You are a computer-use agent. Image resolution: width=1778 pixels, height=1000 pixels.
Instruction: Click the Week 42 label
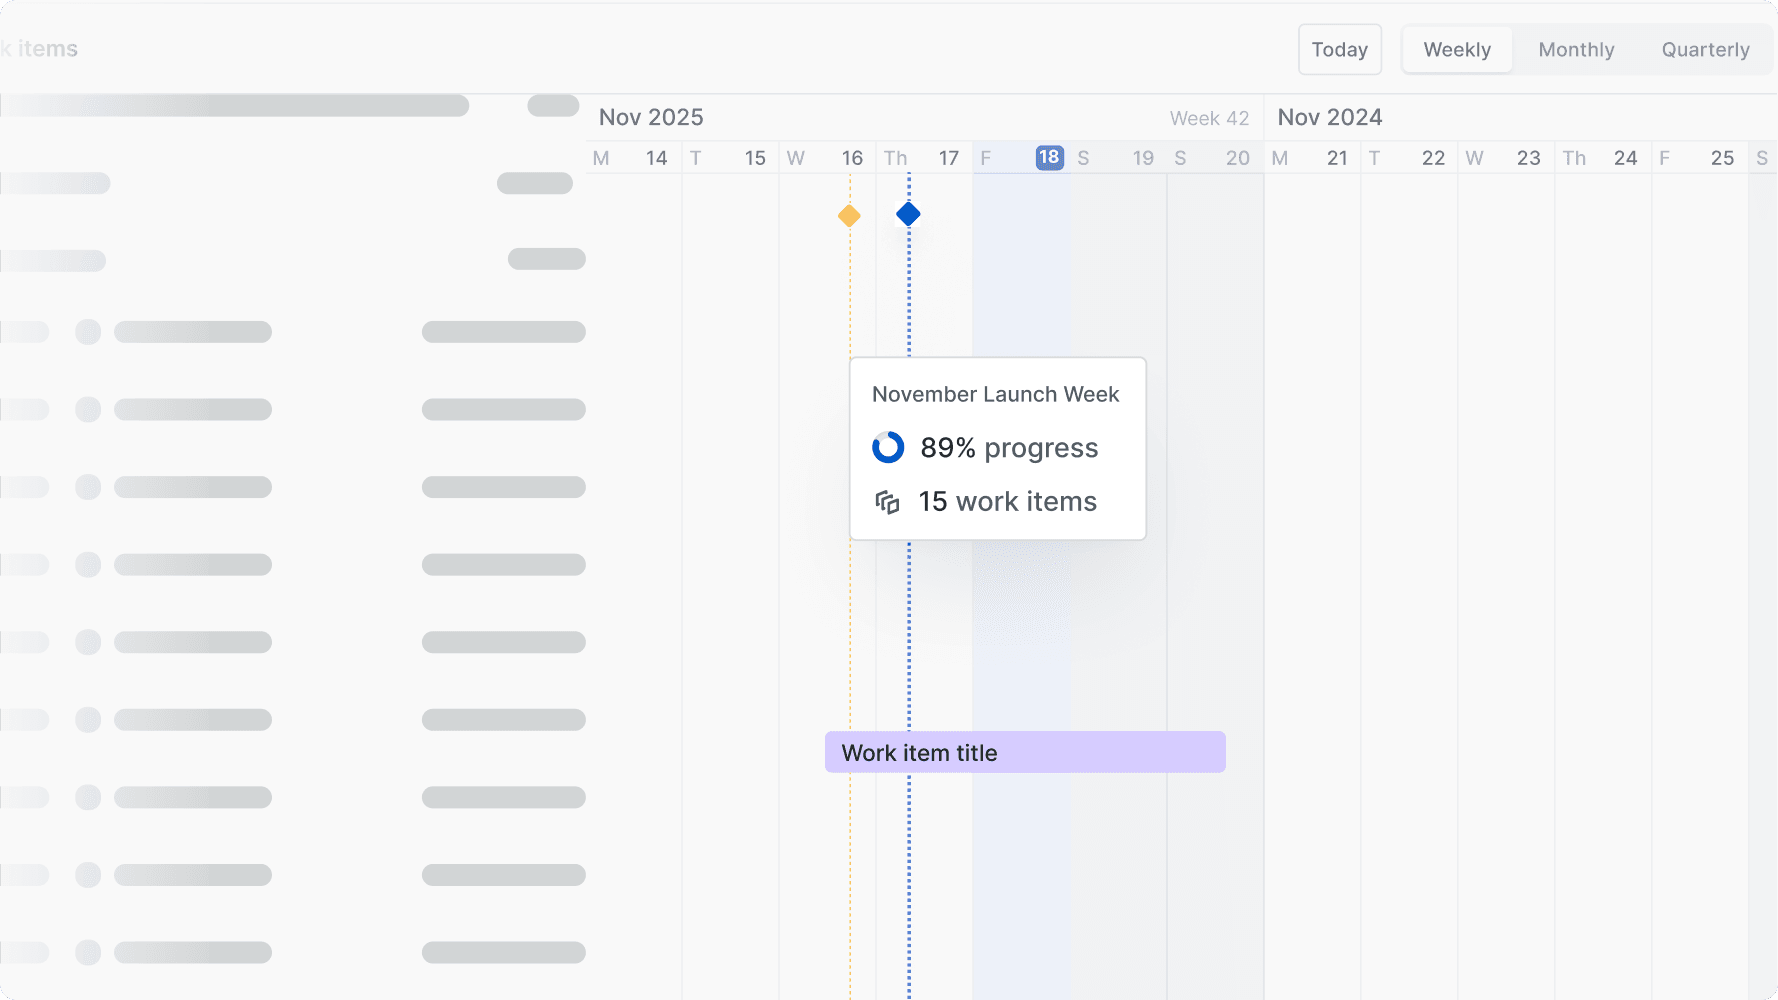[1209, 118]
